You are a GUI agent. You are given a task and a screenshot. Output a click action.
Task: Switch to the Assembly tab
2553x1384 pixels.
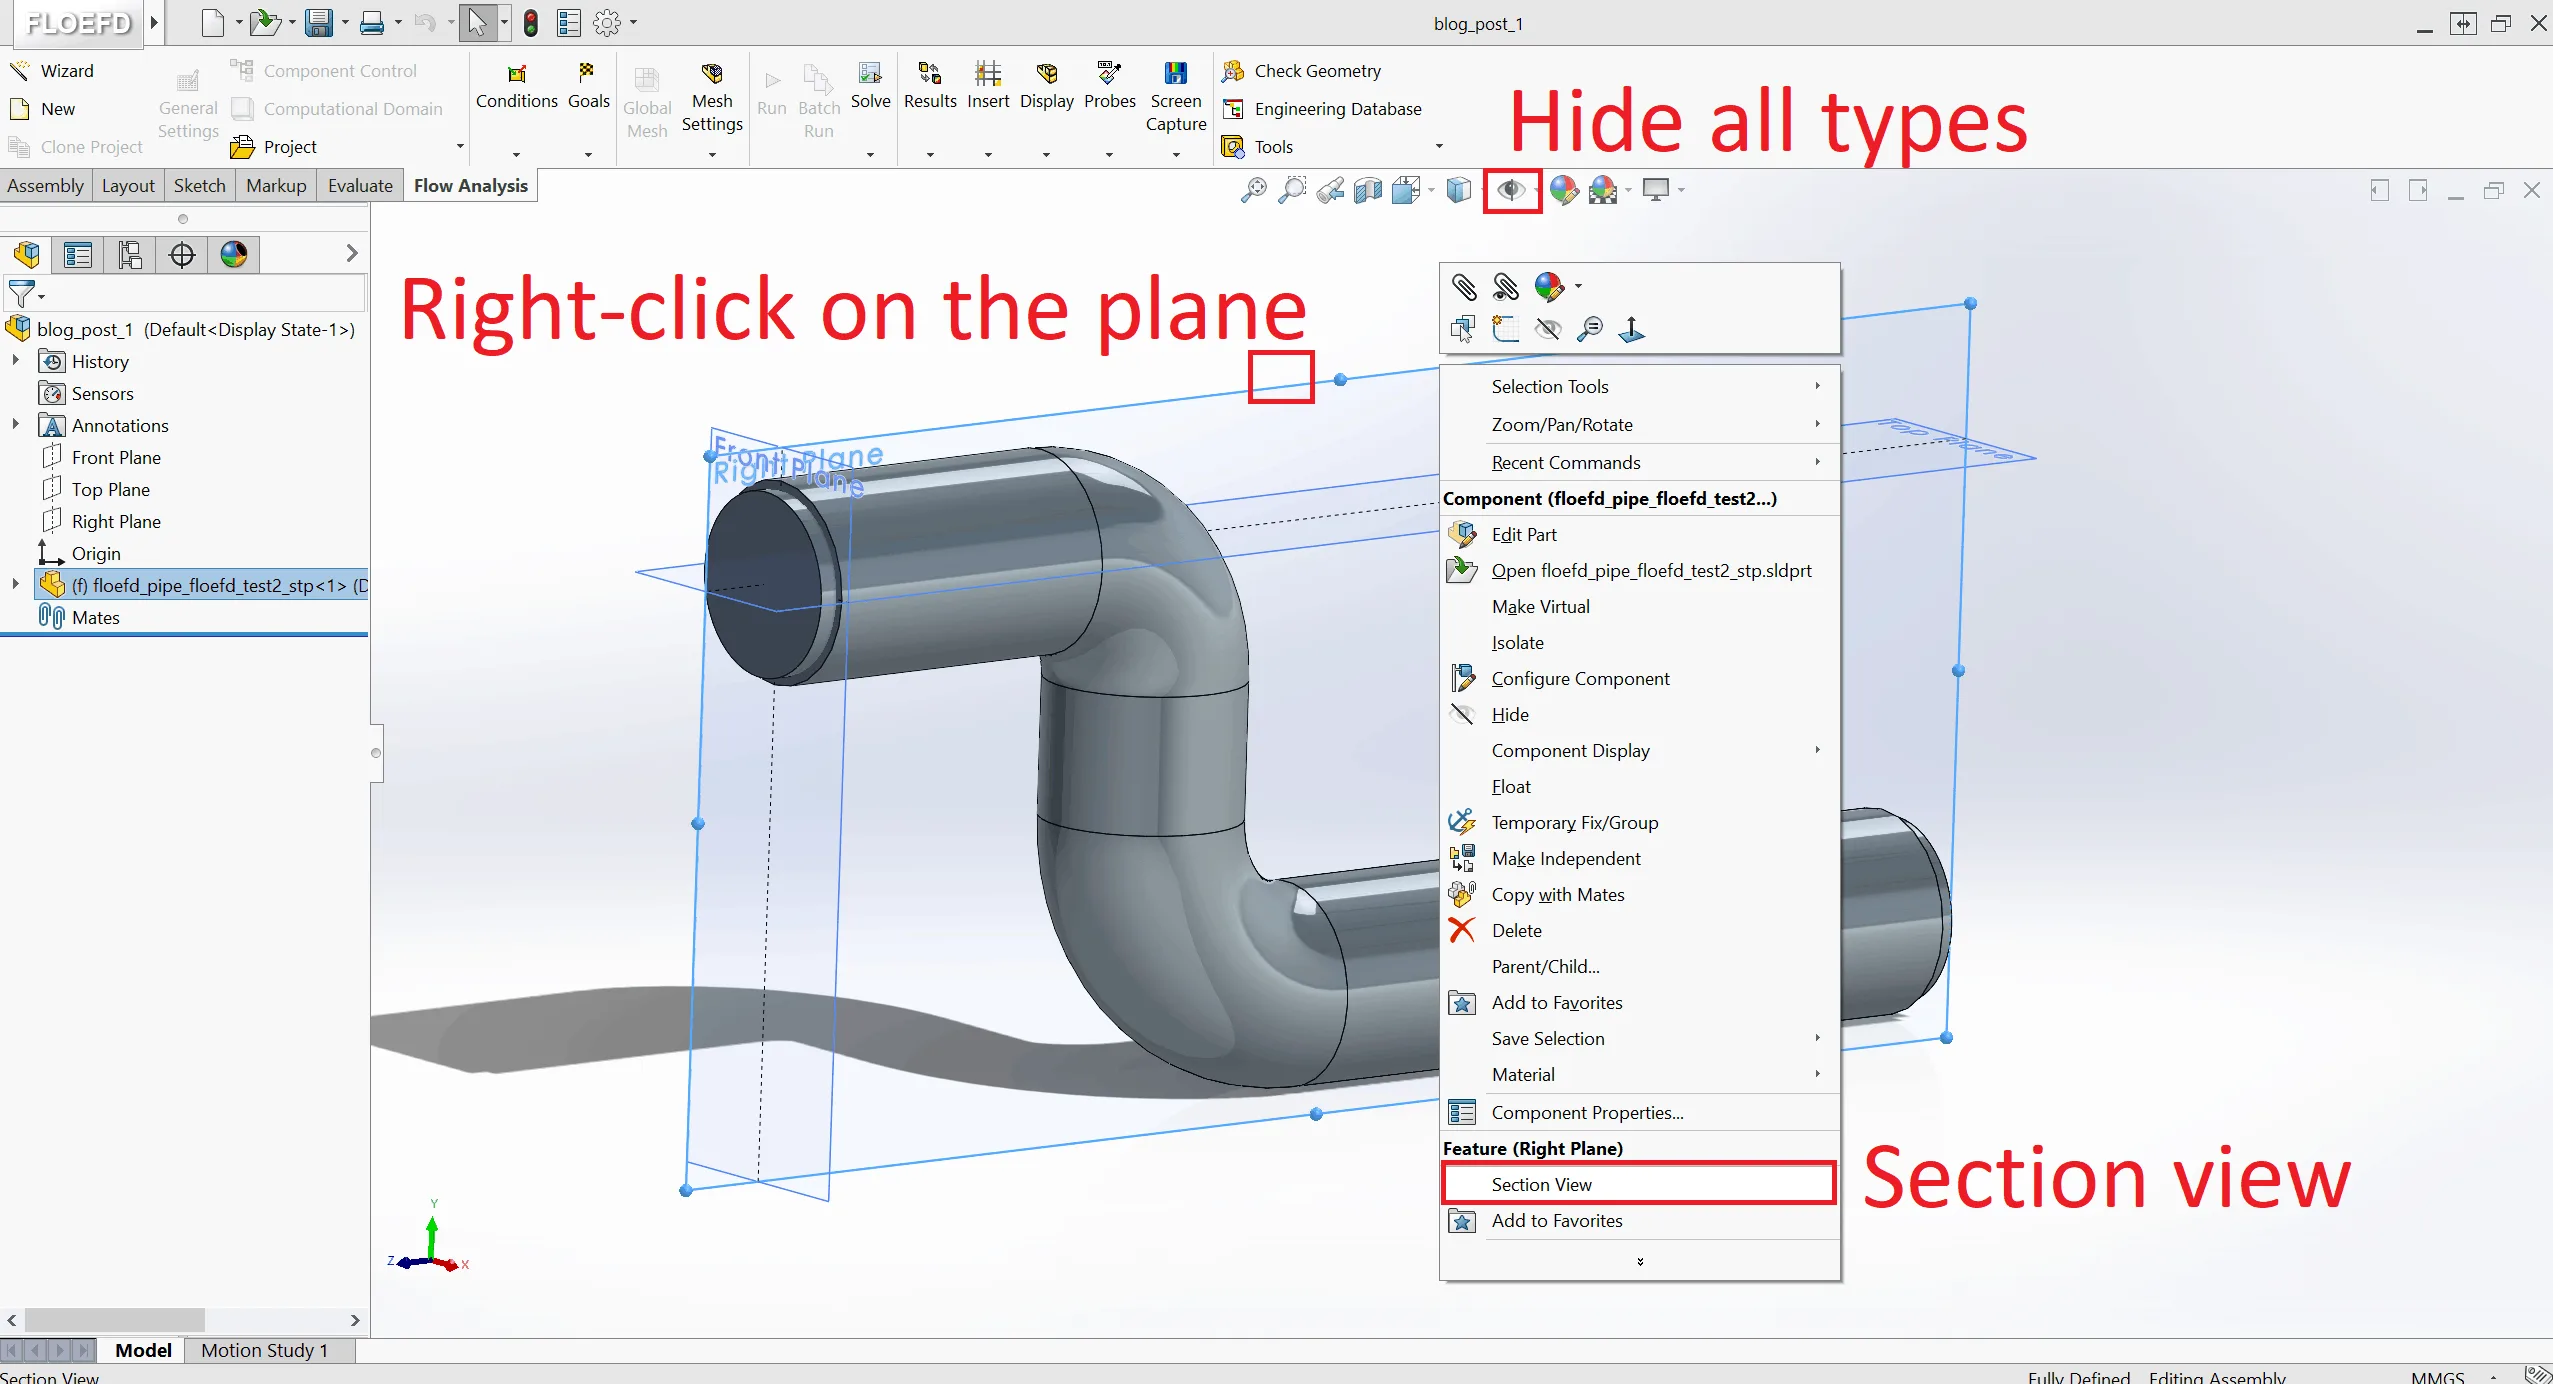pyautogui.click(x=45, y=186)
